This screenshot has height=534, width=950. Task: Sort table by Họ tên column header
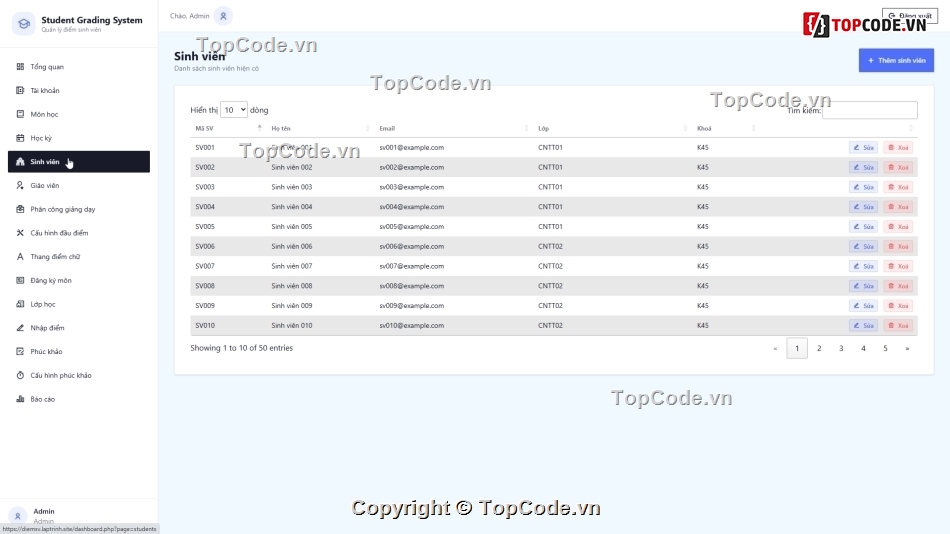pyautogui.click(x=320, y=129)
